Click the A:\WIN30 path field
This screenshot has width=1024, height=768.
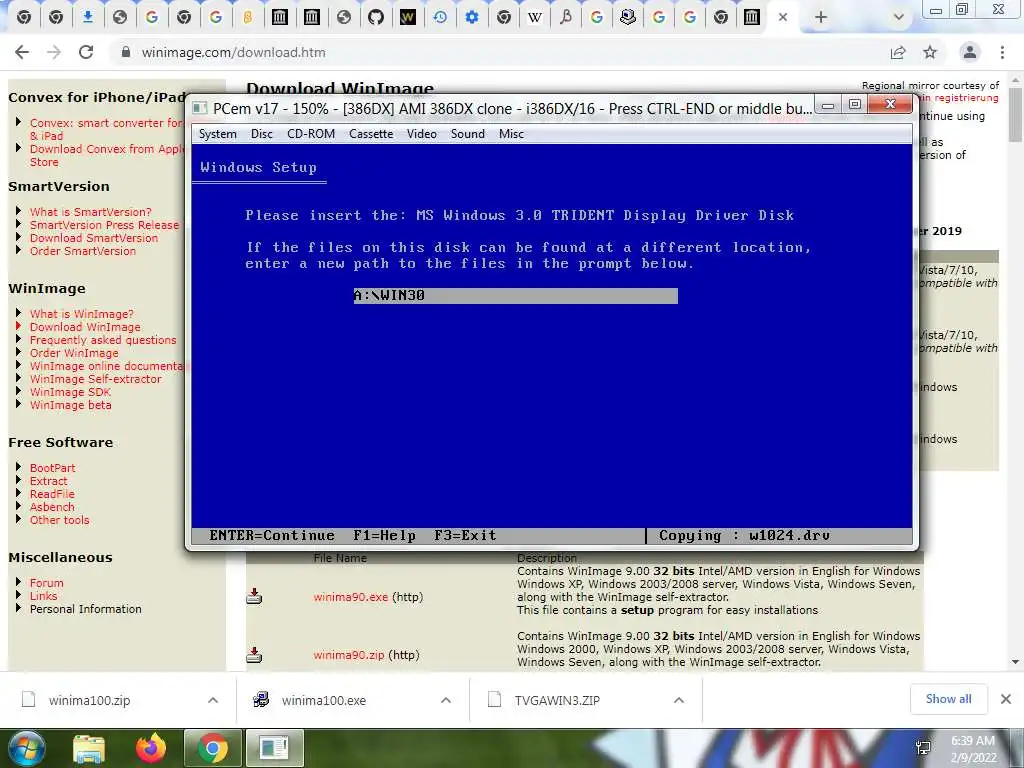pos(515,296)
